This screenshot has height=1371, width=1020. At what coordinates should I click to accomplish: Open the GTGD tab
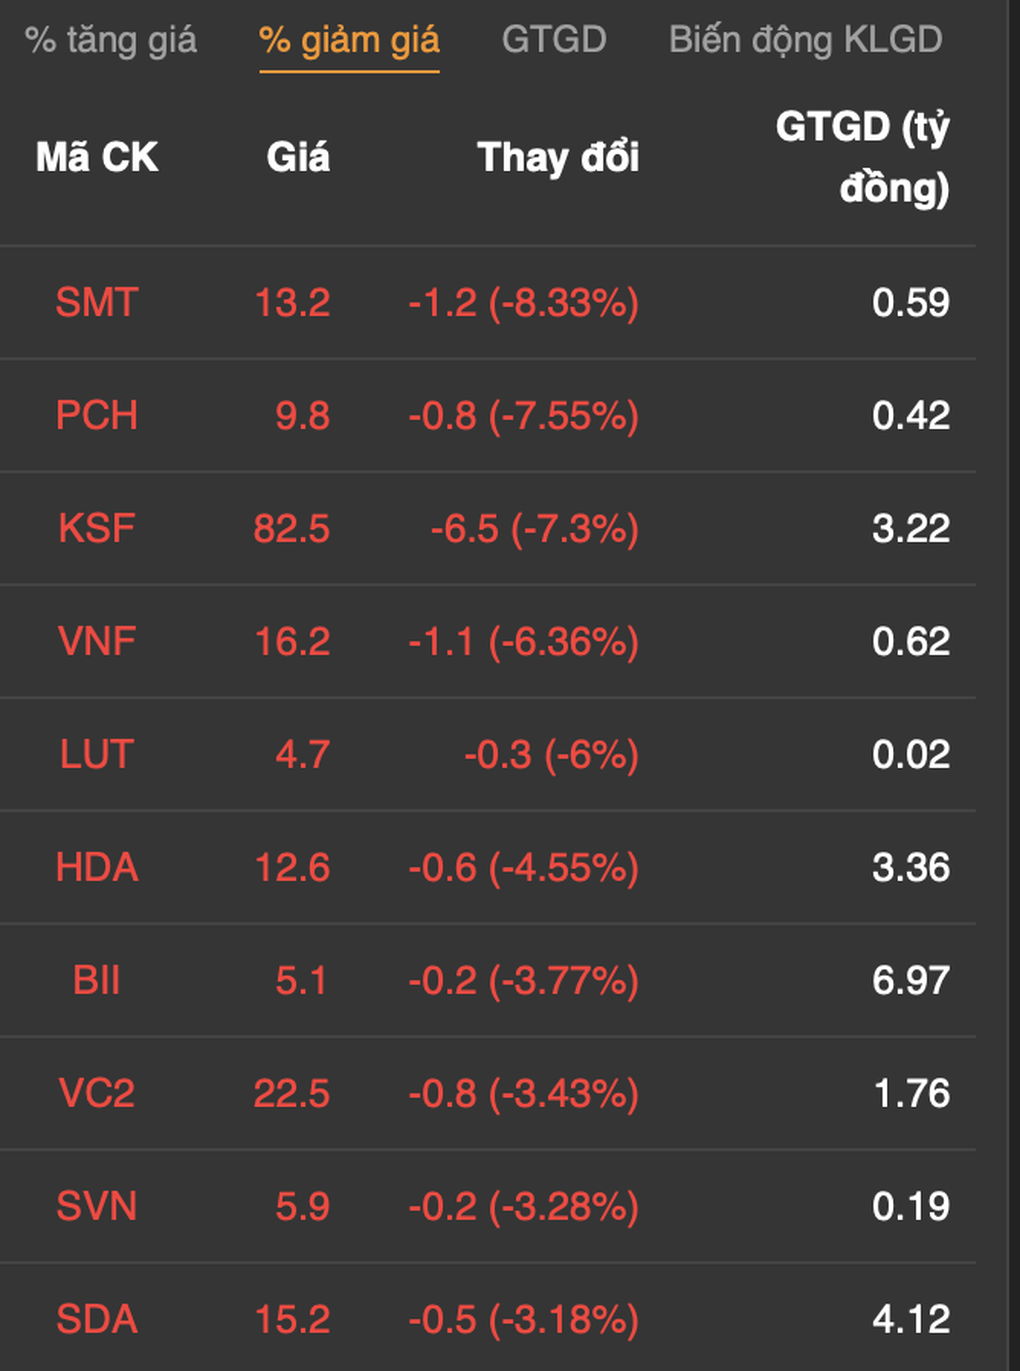tap(554, 40)
